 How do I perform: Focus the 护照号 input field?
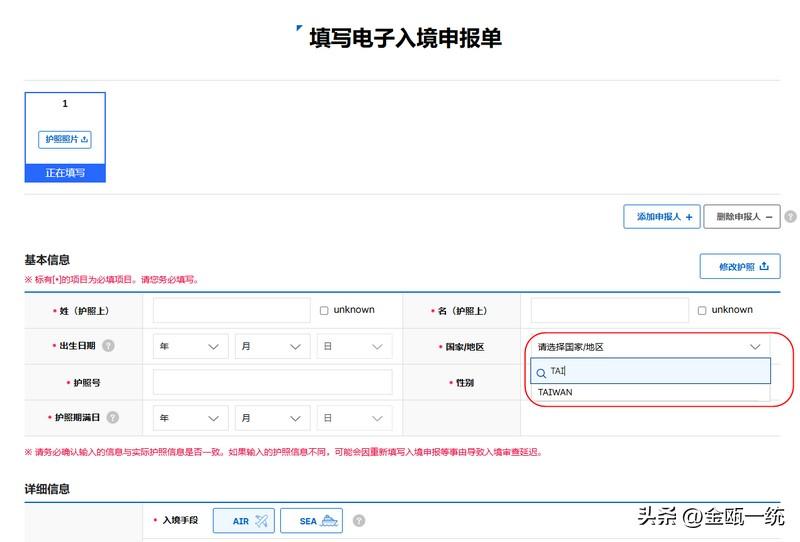[x=272, y=382]
